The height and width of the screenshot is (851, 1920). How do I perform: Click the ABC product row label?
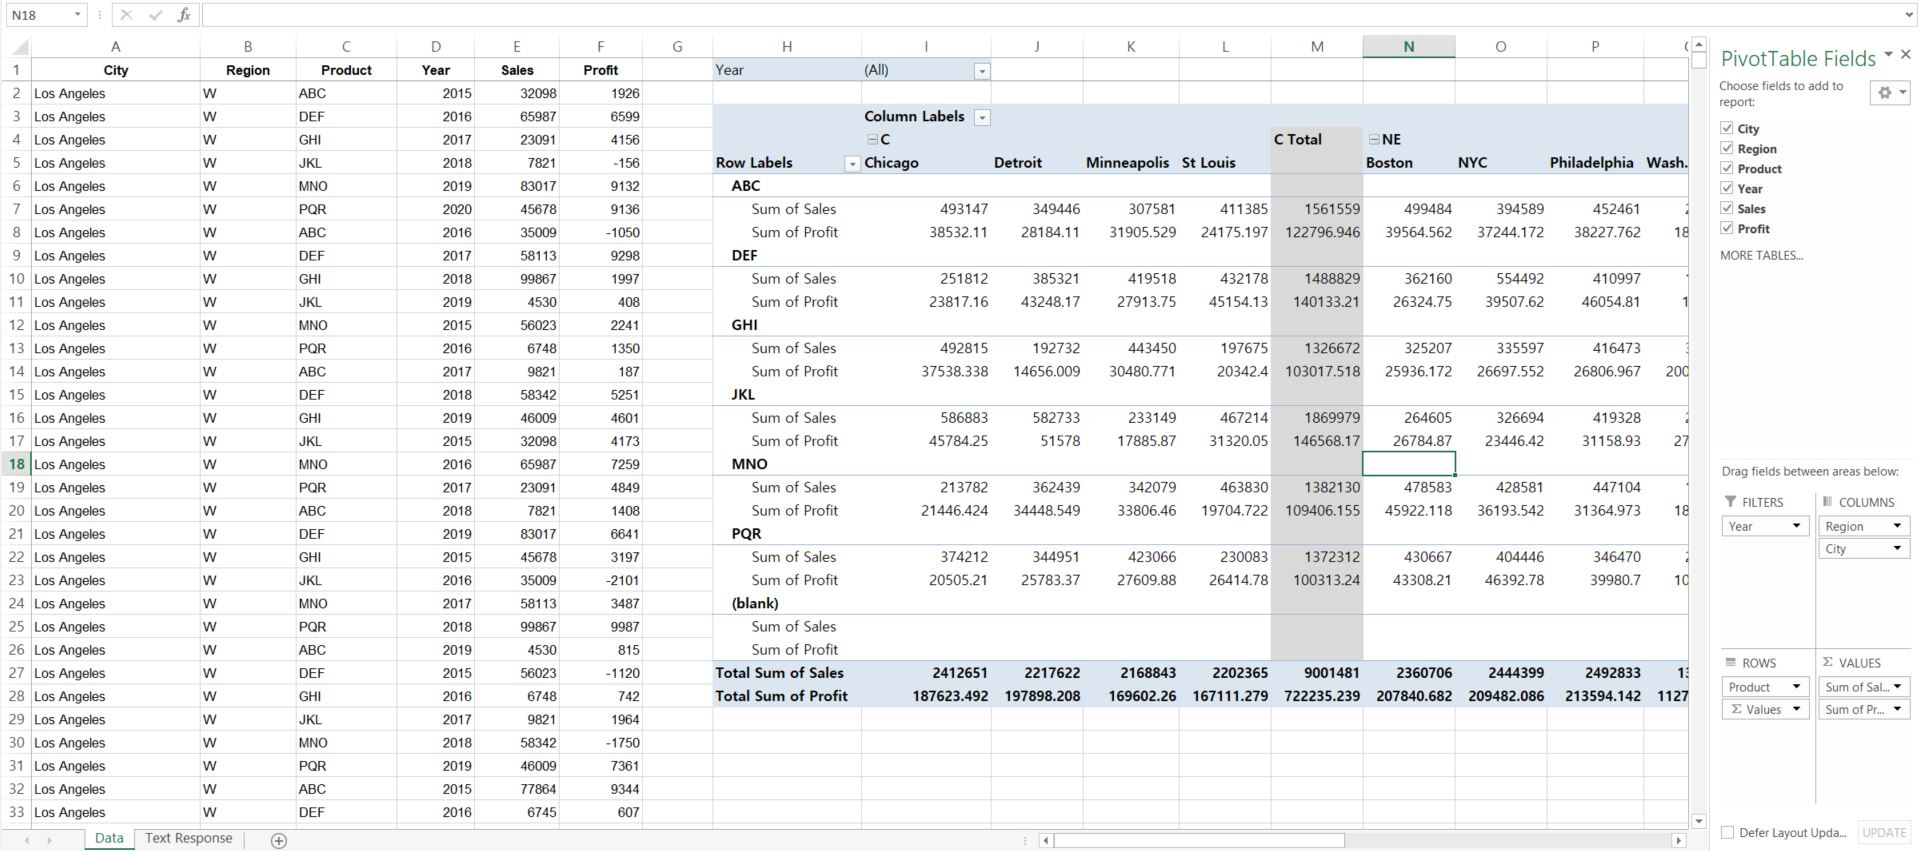click(746, 186)
